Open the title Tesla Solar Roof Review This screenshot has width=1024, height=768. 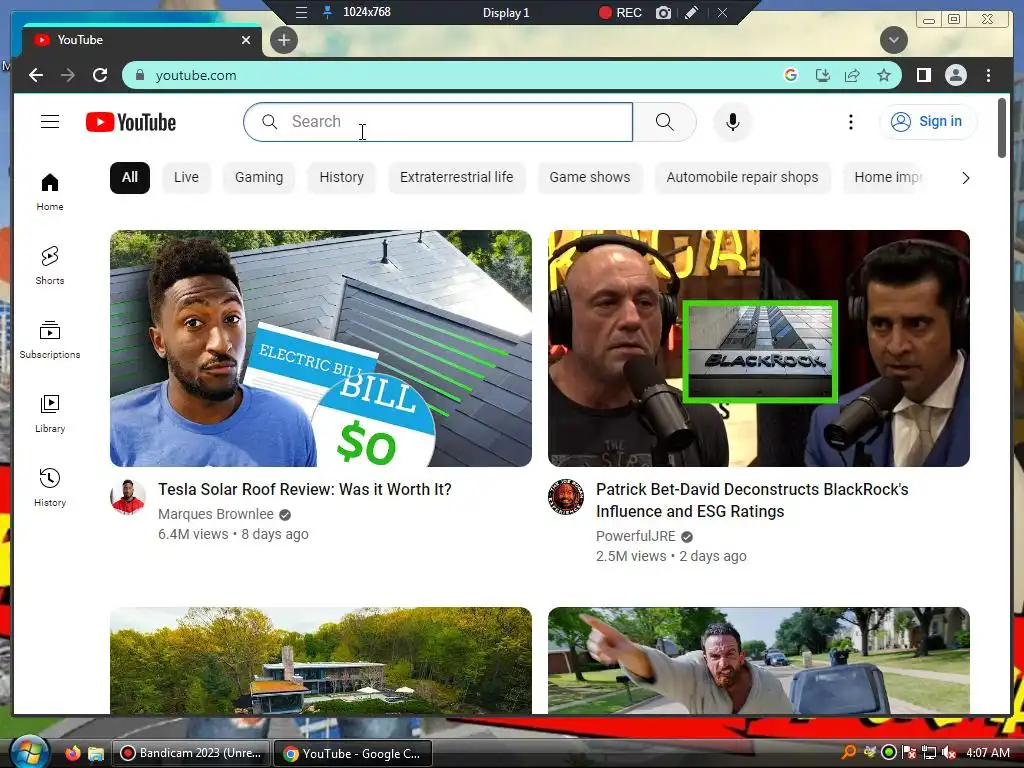pos(304,490)
